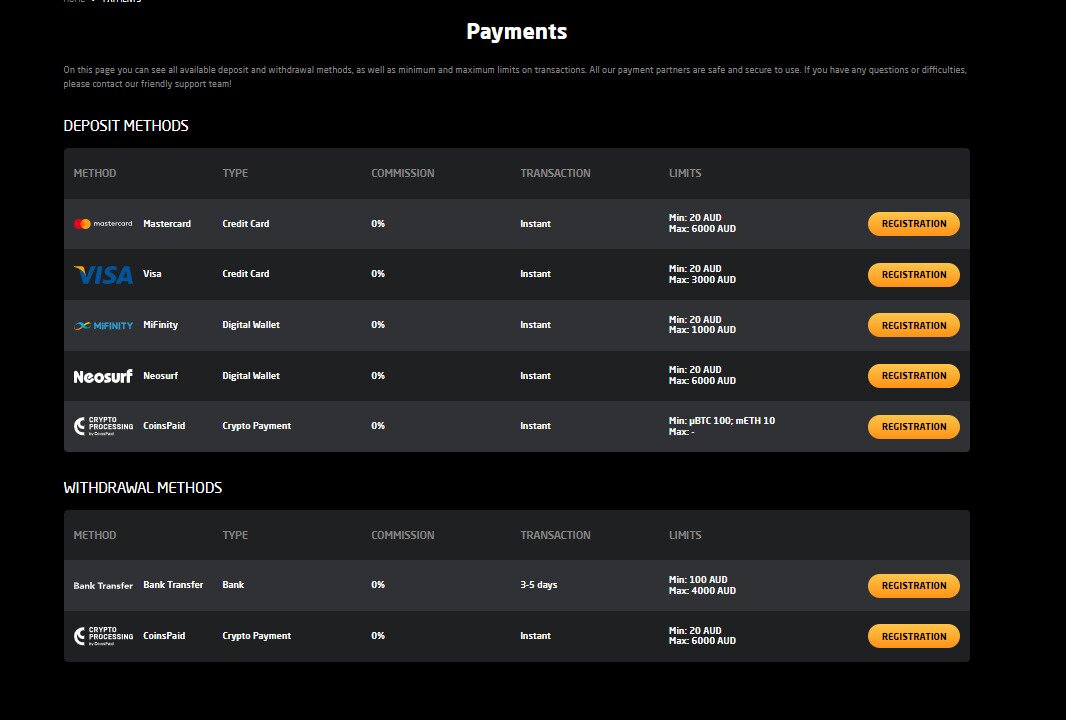Click the 0% commission in the Mastercard row
This screenshot has height=720, width=1066.
378,224
